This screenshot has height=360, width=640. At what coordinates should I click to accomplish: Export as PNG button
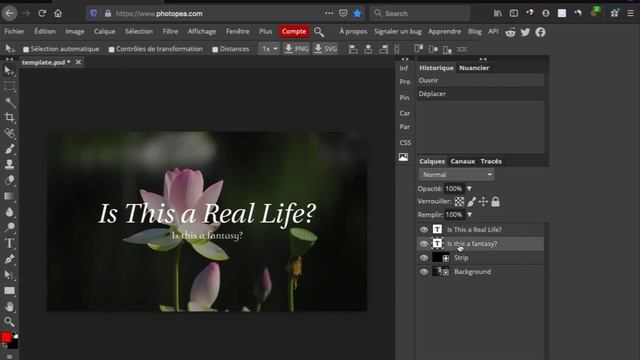coord(297,49)
